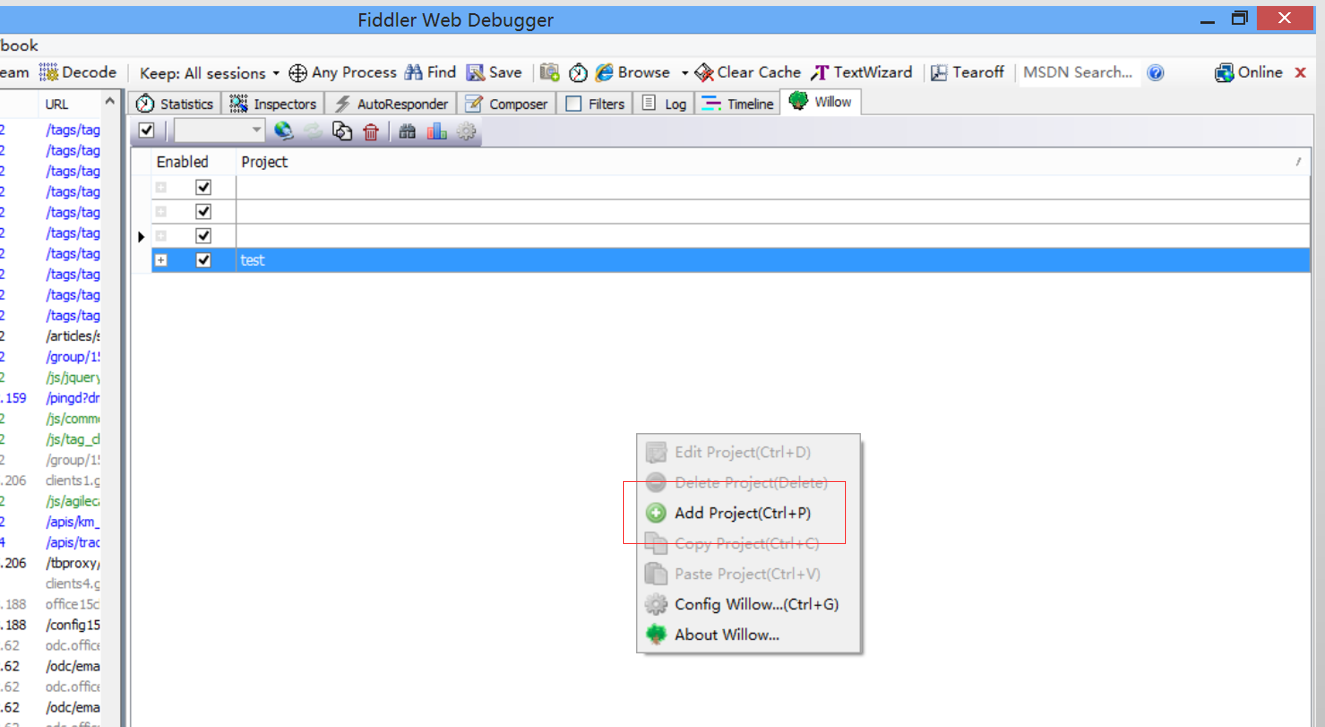This screenshot has height=727, width=1325.
Task: Expand the second project row
Action: pos(161,211)
